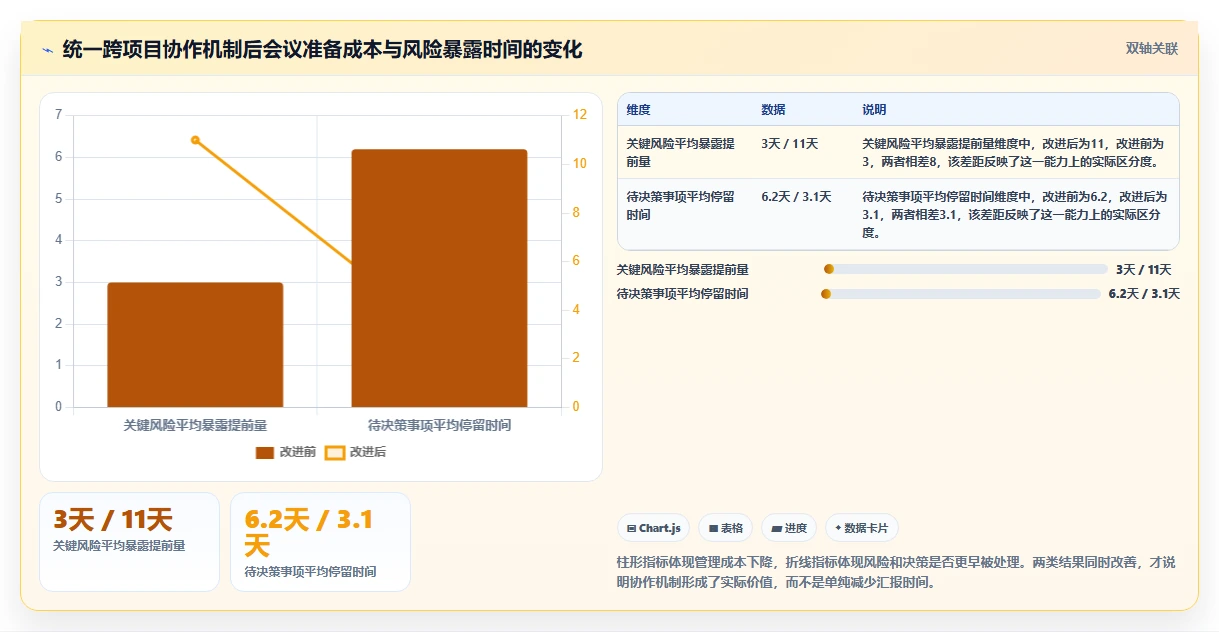
Task: Click progress value label 6.2天 / 3.1天
Action: point(1144,294)
